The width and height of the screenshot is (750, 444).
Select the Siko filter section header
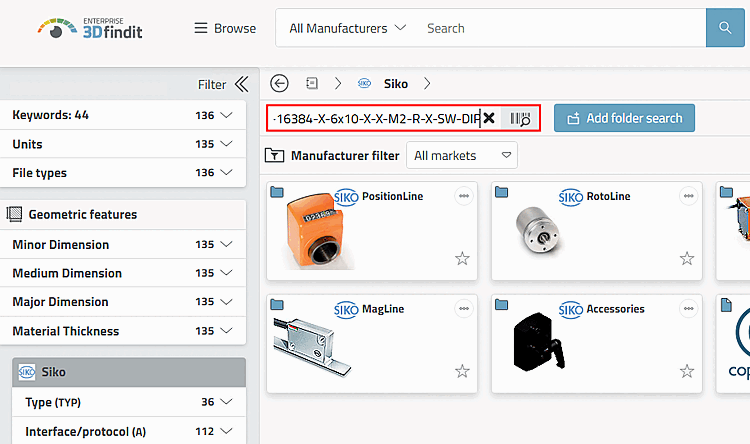129,372
